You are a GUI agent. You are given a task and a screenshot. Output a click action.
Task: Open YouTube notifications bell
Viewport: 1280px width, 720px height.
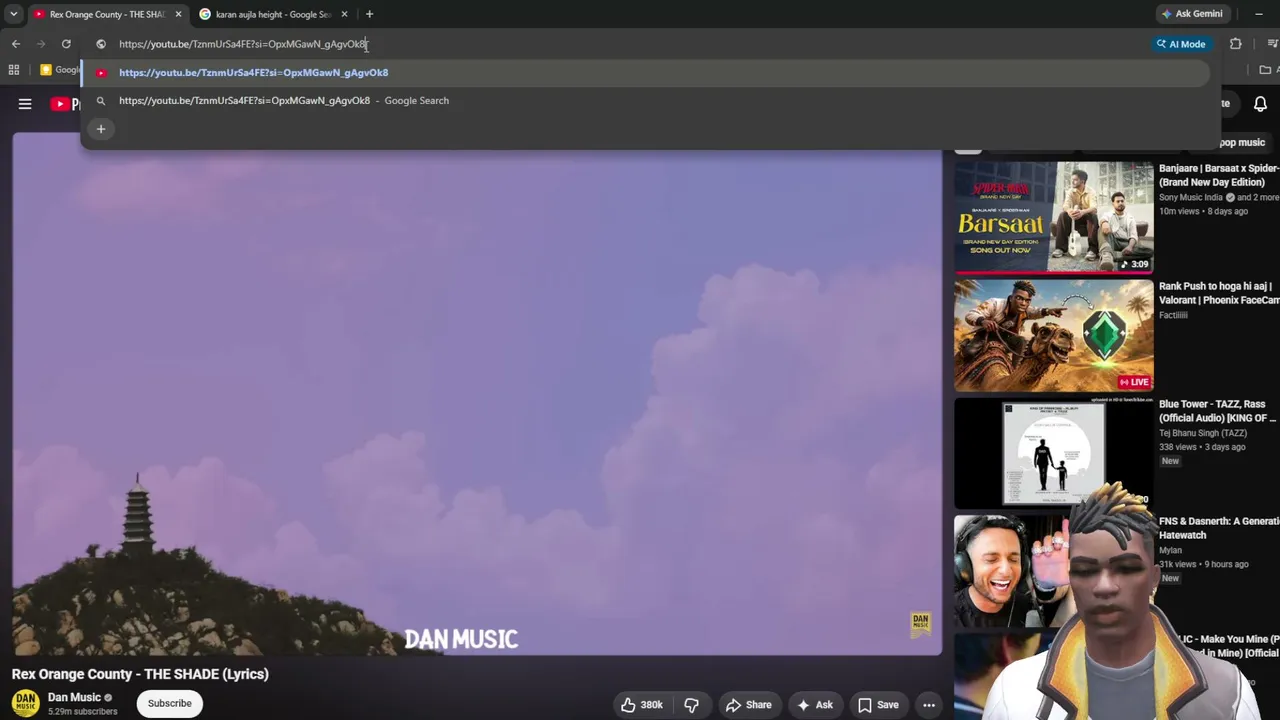click(x=1260, y=104)
